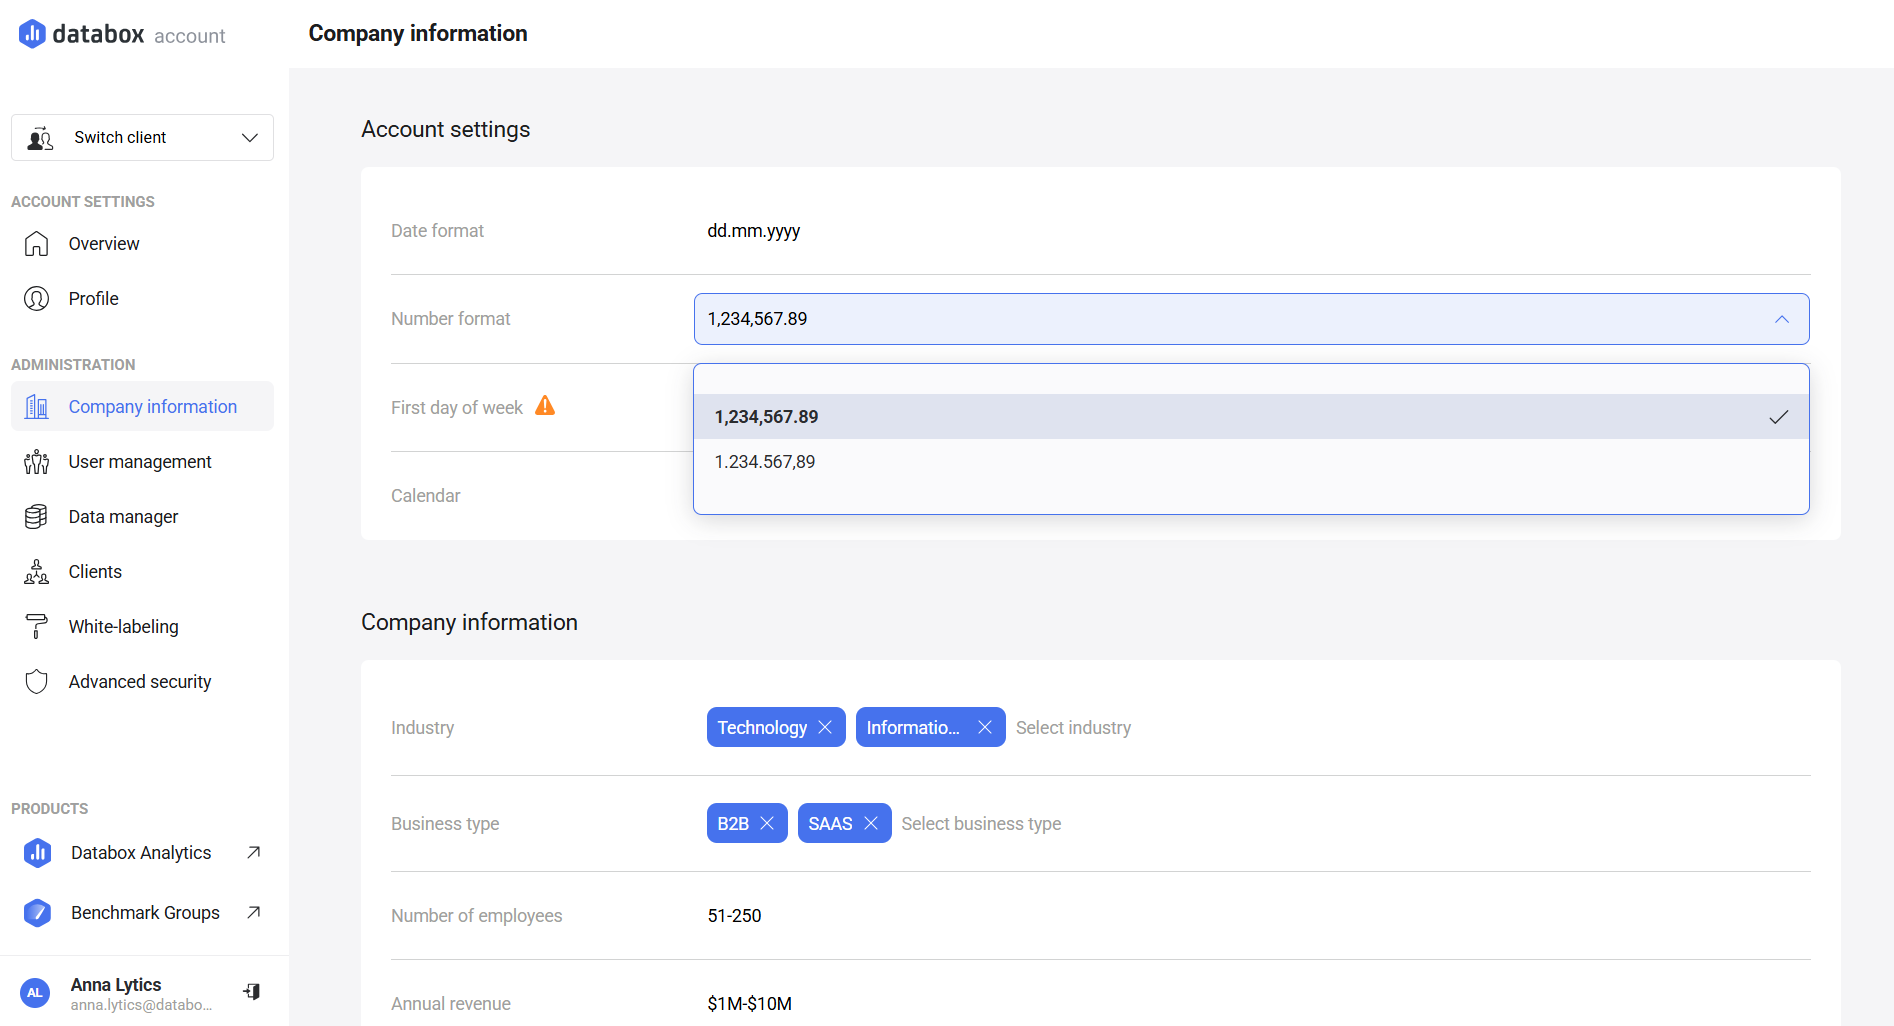1894x1026 pixels.
Task: Click the Select industry input
Action: click(1073, 728)
